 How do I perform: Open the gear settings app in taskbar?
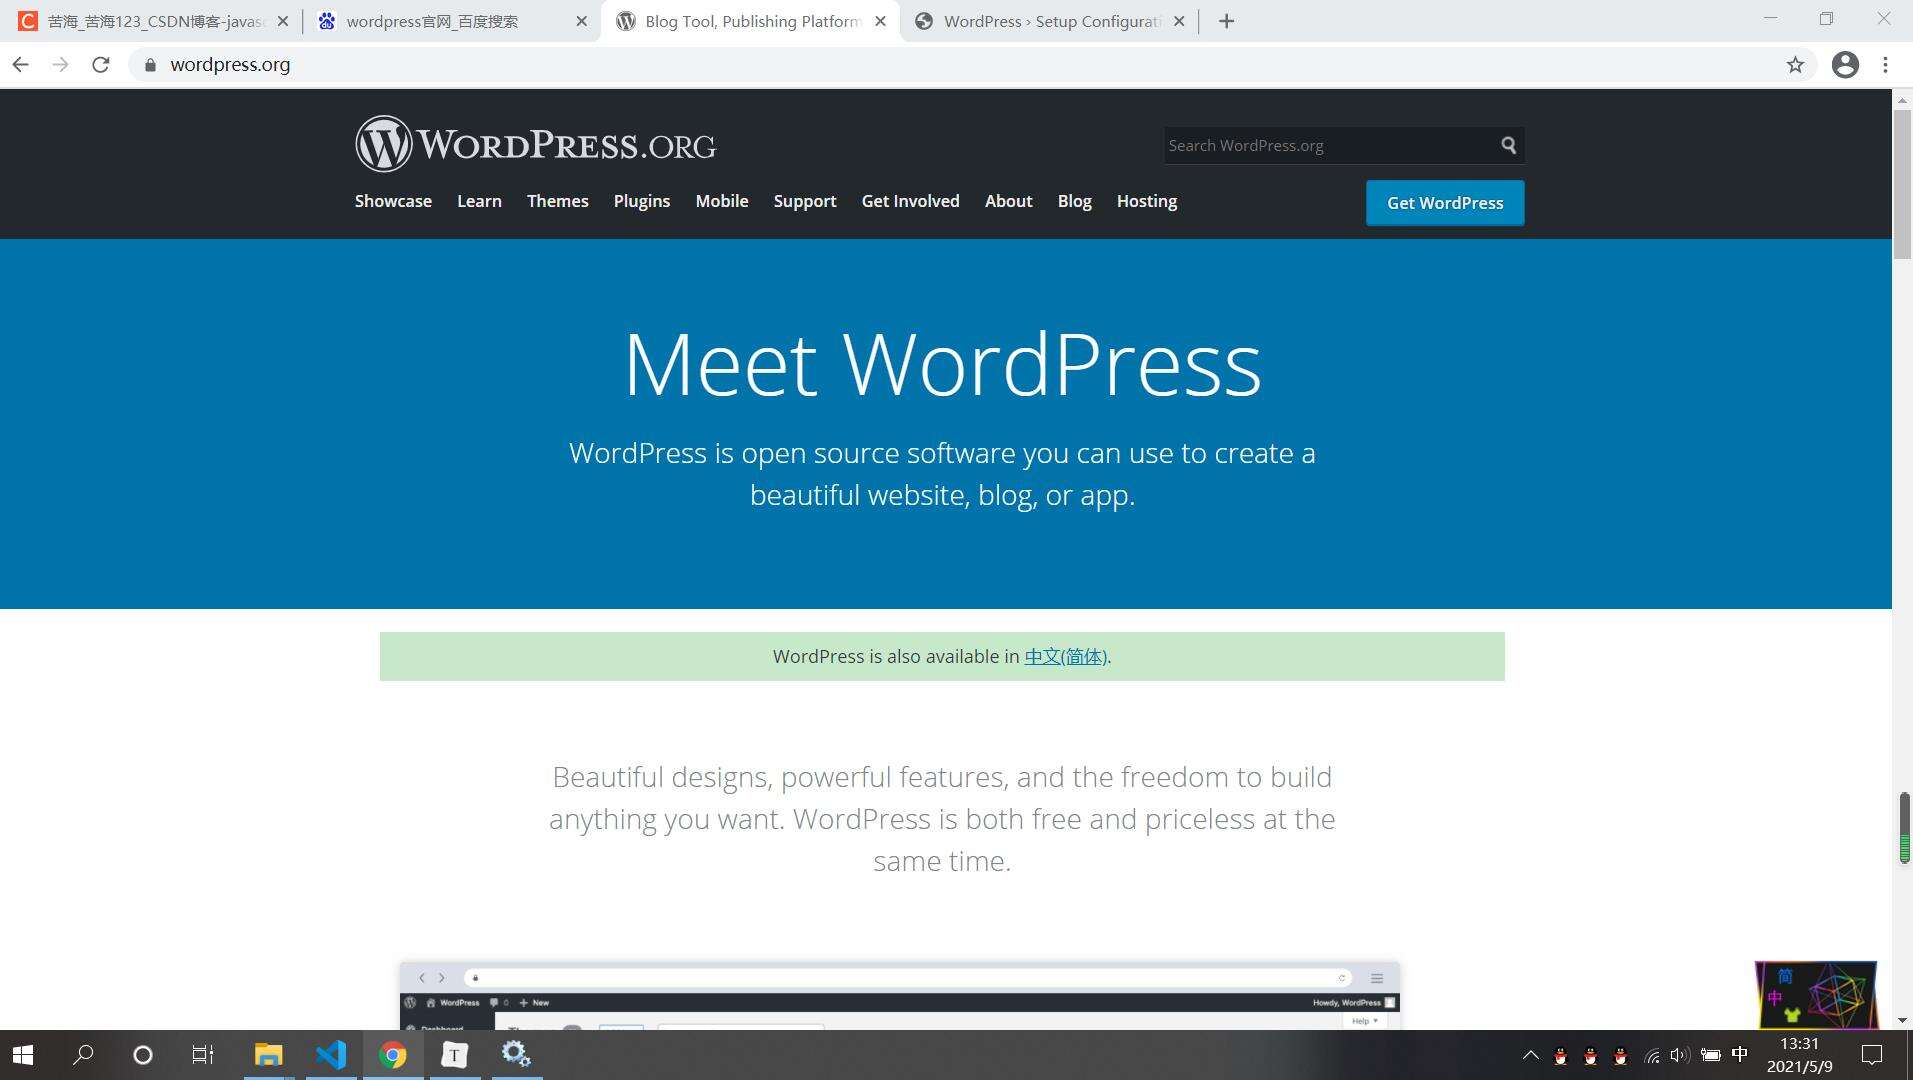517,1055
